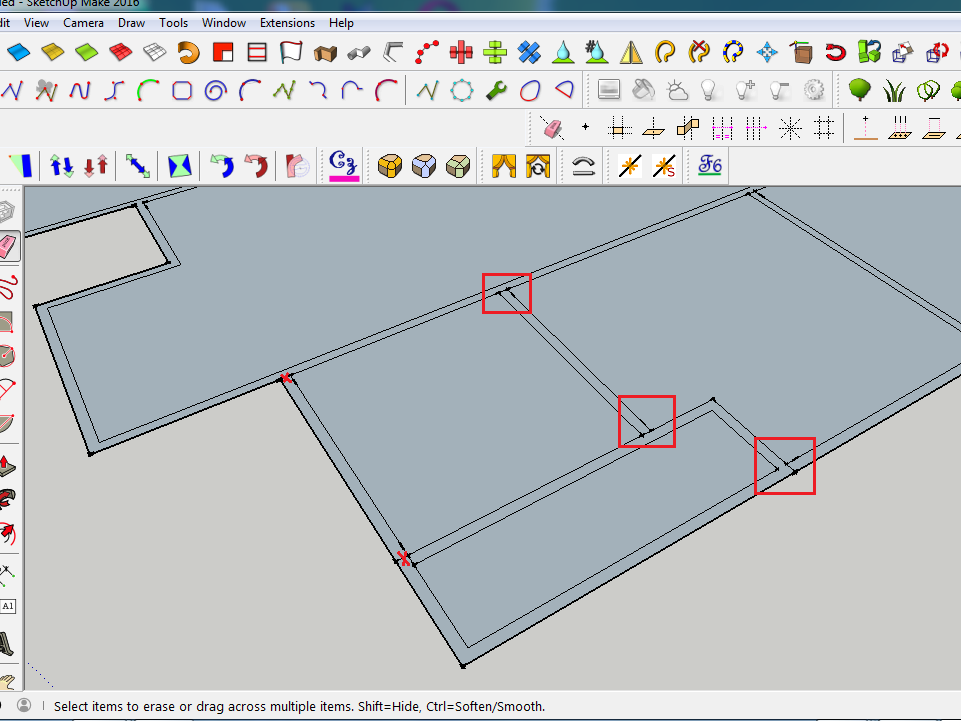This screenshot has width=961, height=721.
Task: Click the green puzzle pieces icon
Action: pyautogui.click(x=869, y=52)
